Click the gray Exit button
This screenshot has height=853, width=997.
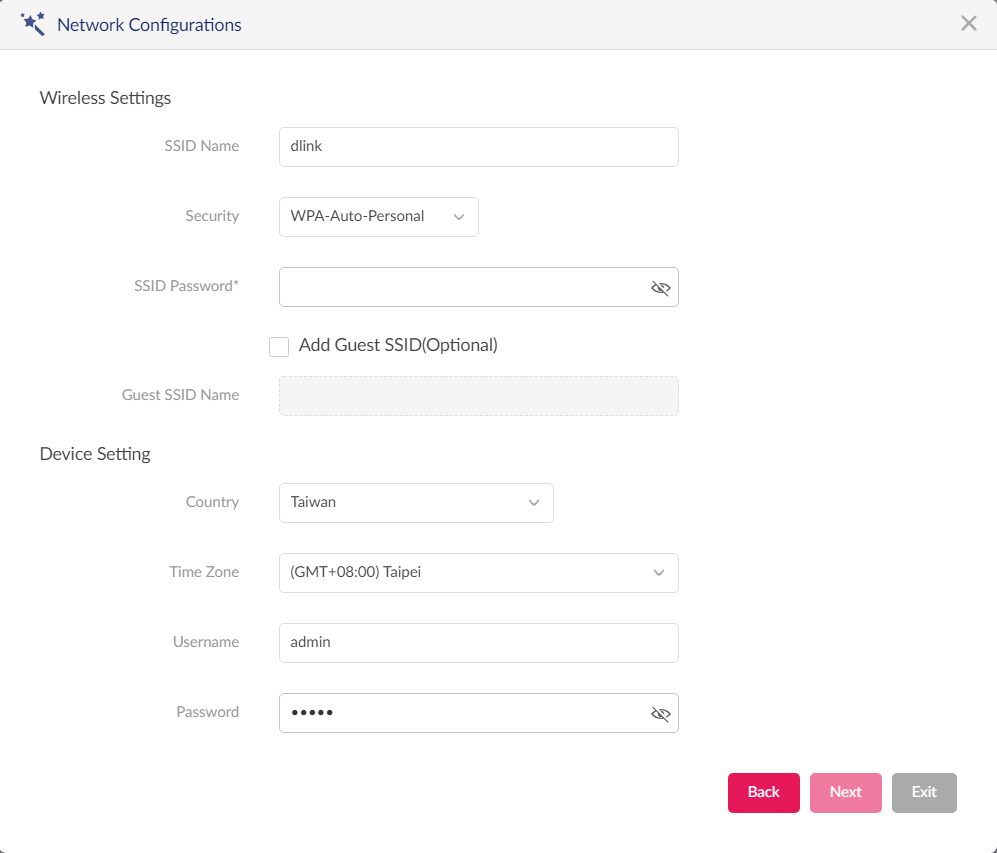[x=924, y=793]
